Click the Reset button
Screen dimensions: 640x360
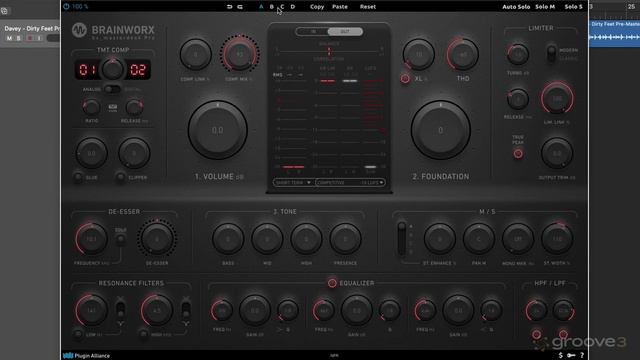(368, 7)
